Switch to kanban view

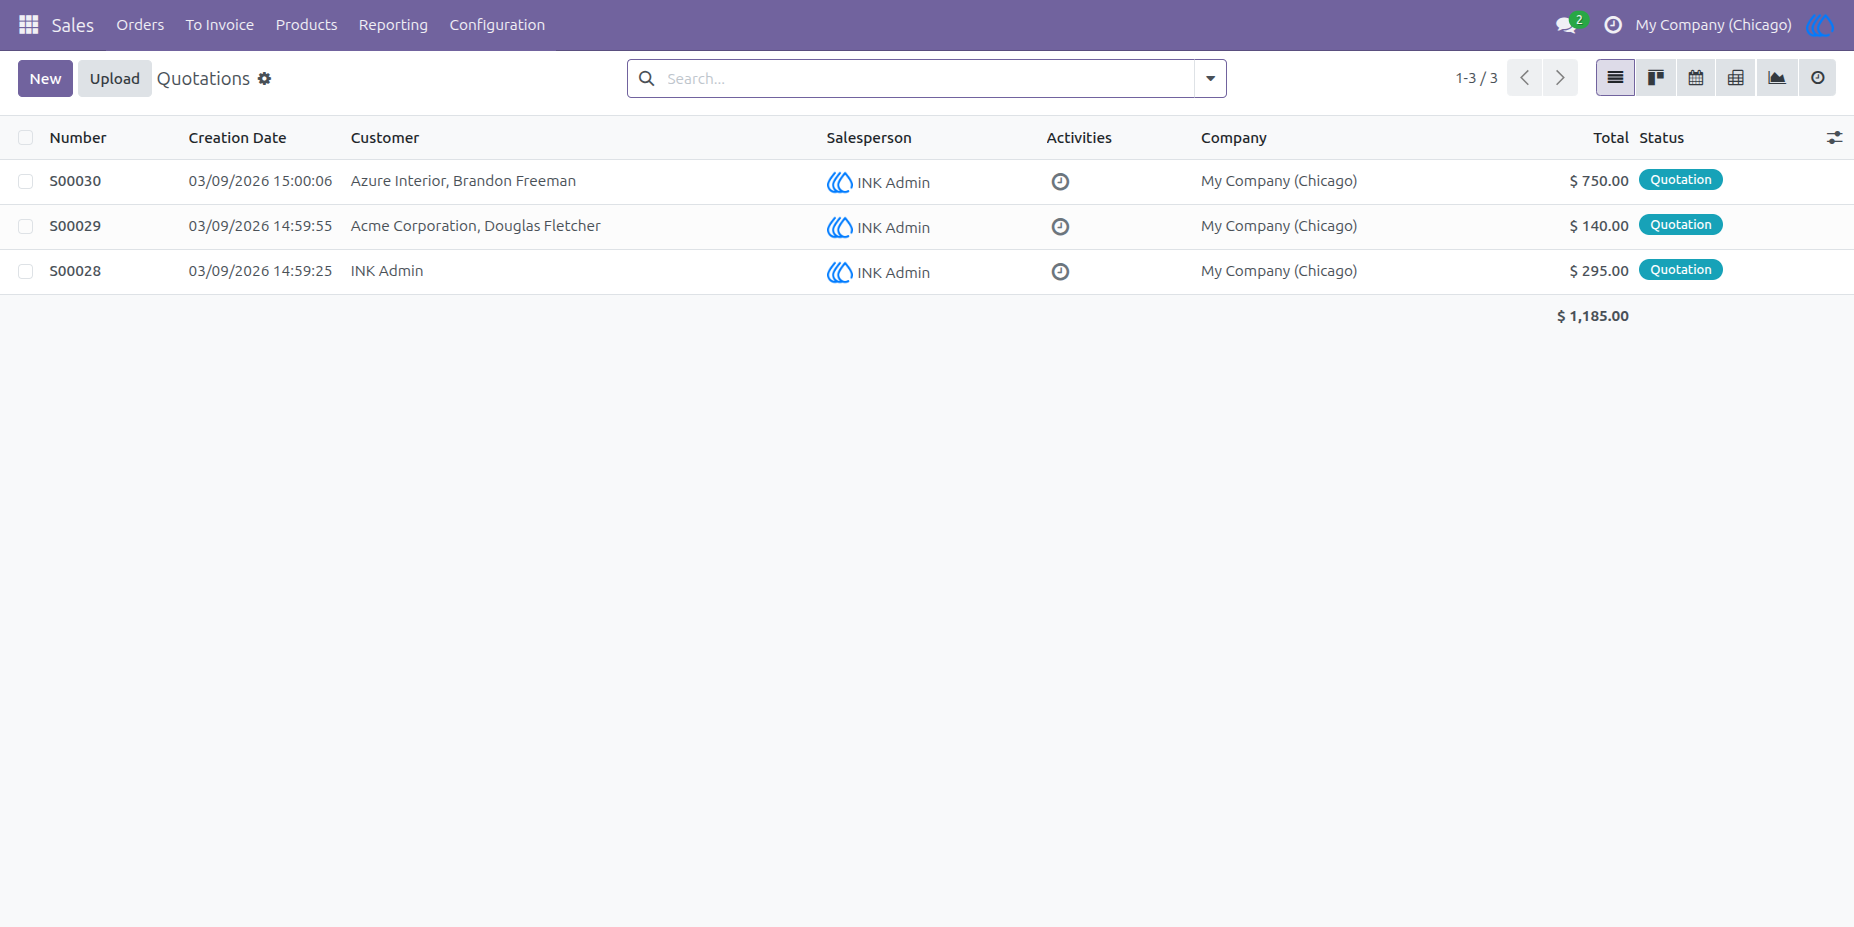coord(1656,78)
